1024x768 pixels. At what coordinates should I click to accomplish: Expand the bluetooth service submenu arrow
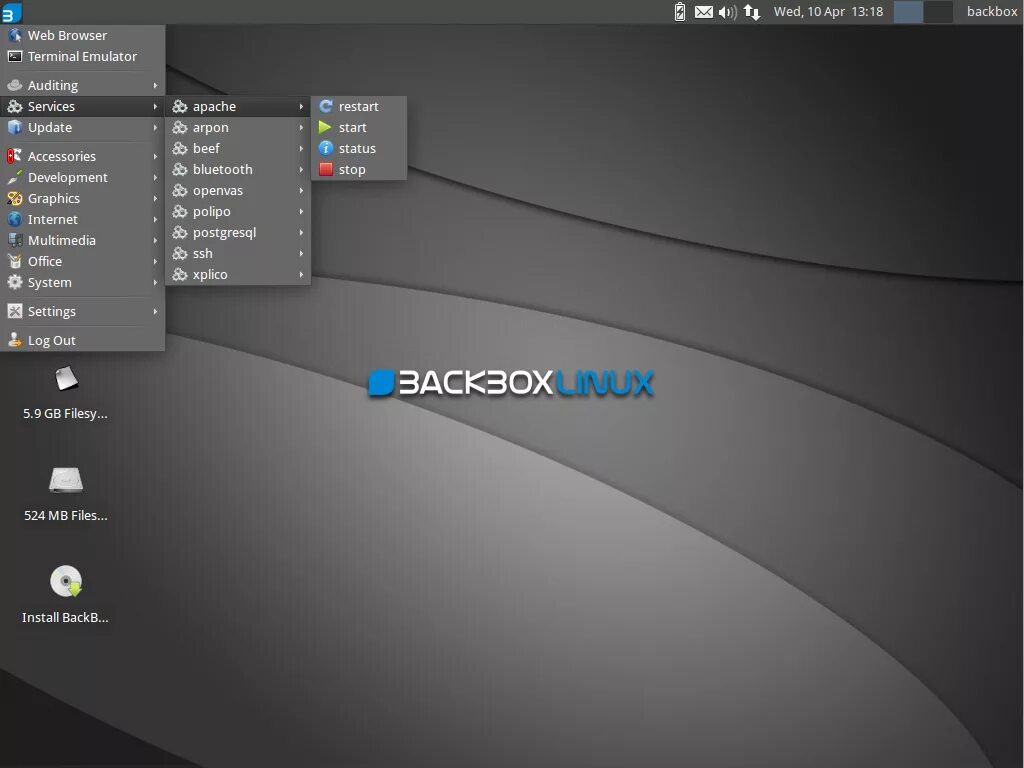(x=301, y=169)
